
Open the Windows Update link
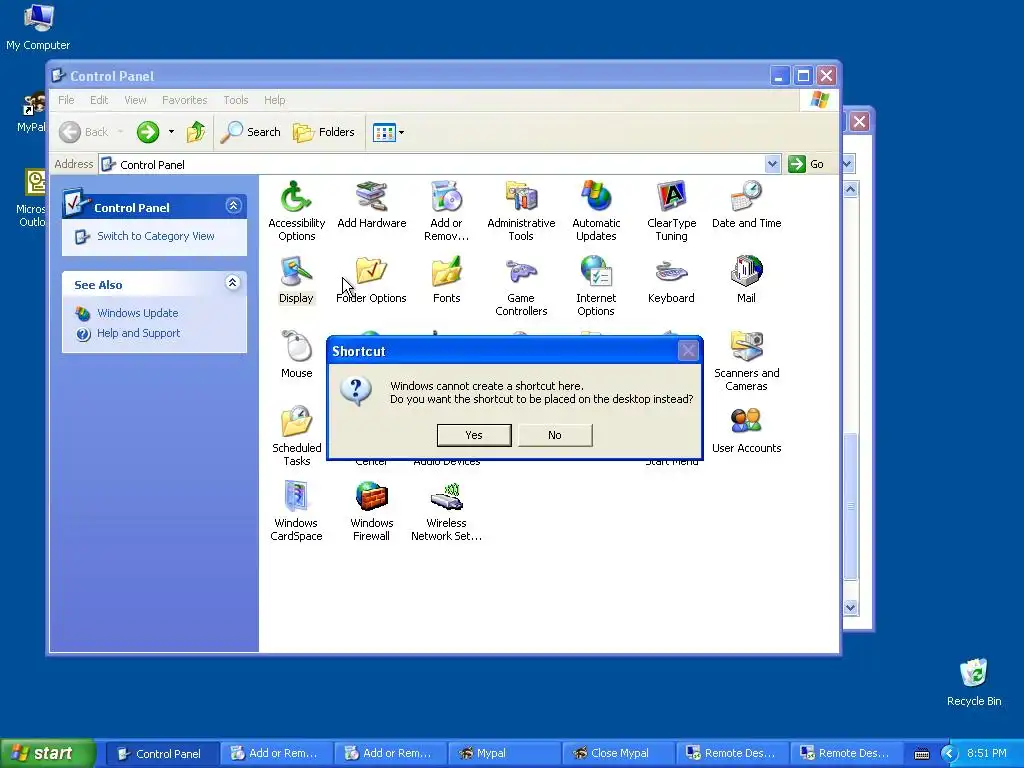[x=137, y=313]
